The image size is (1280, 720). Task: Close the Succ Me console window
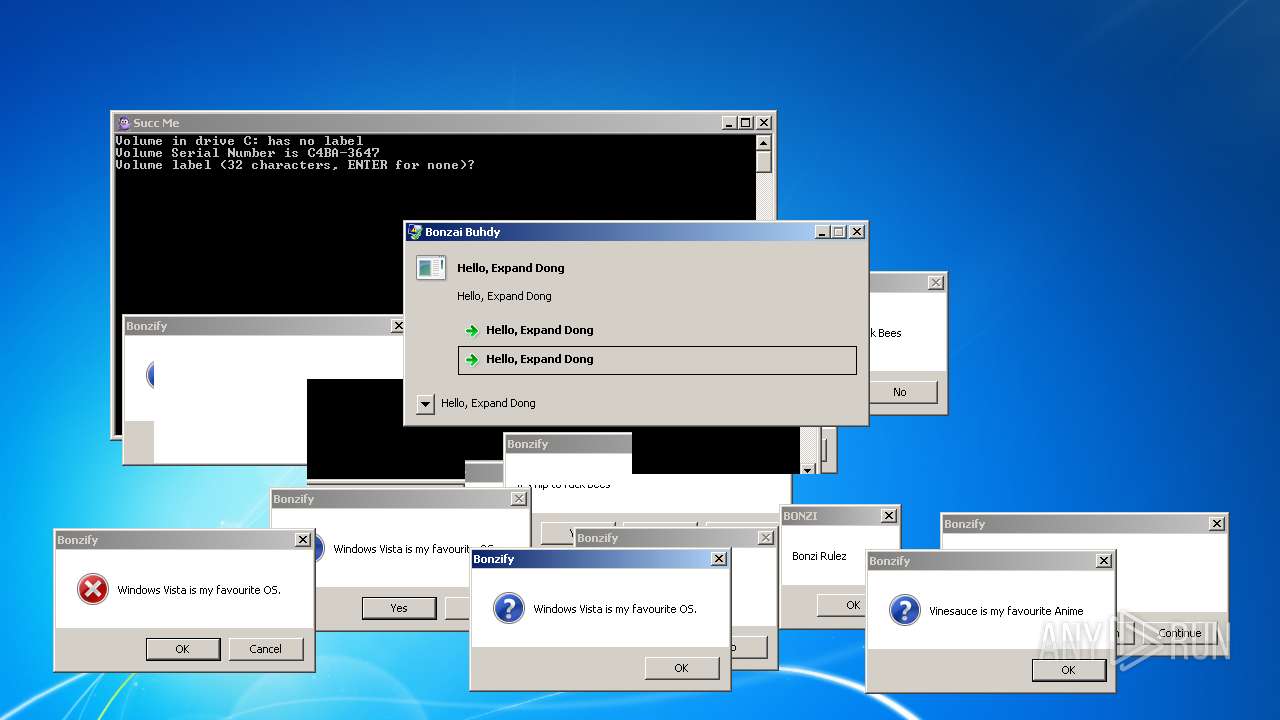[764, 123]
